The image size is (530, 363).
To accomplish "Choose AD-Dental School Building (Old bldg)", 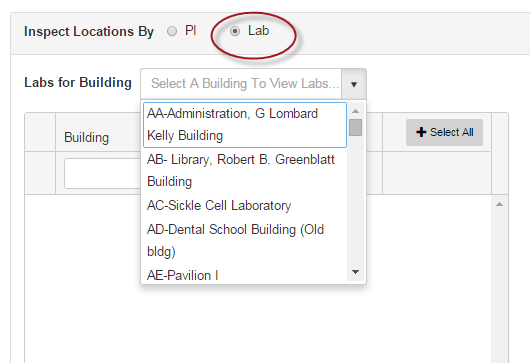I will pyautogui.click(x=245, y=240).
